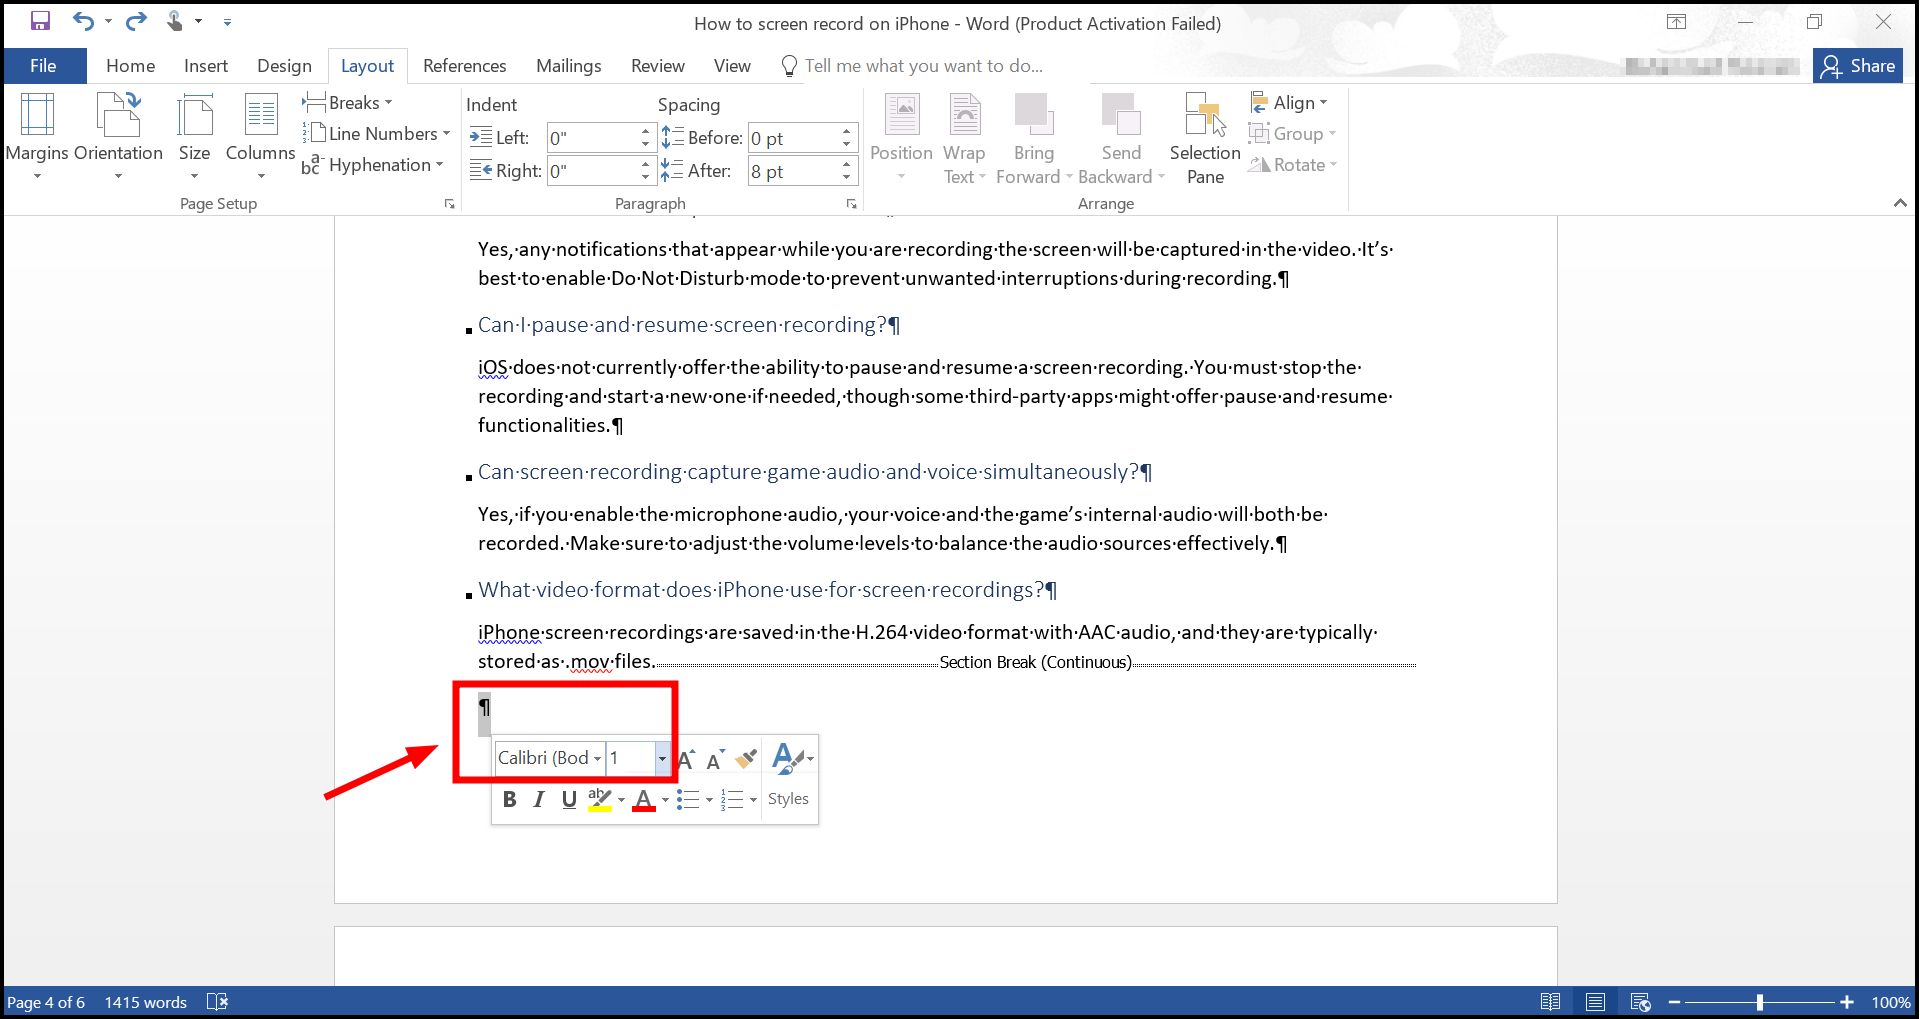Click the 100% zoom level
The width and height of the screenshot is (1920, 1019).
coord(1890,1002)
